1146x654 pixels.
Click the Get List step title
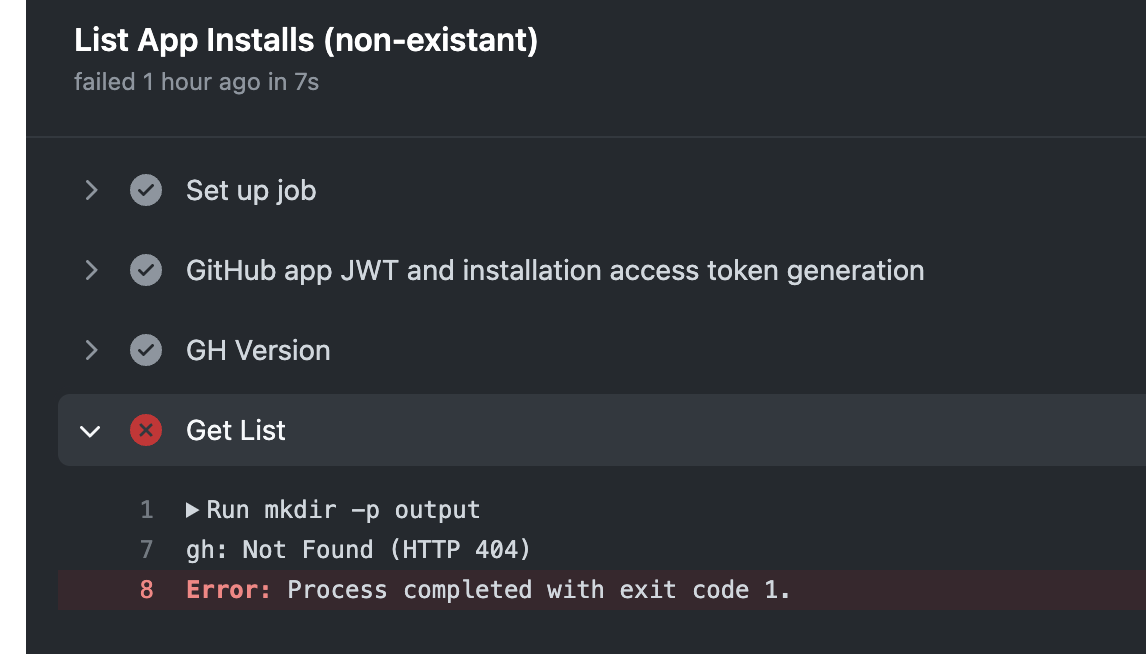click(236, 430)
